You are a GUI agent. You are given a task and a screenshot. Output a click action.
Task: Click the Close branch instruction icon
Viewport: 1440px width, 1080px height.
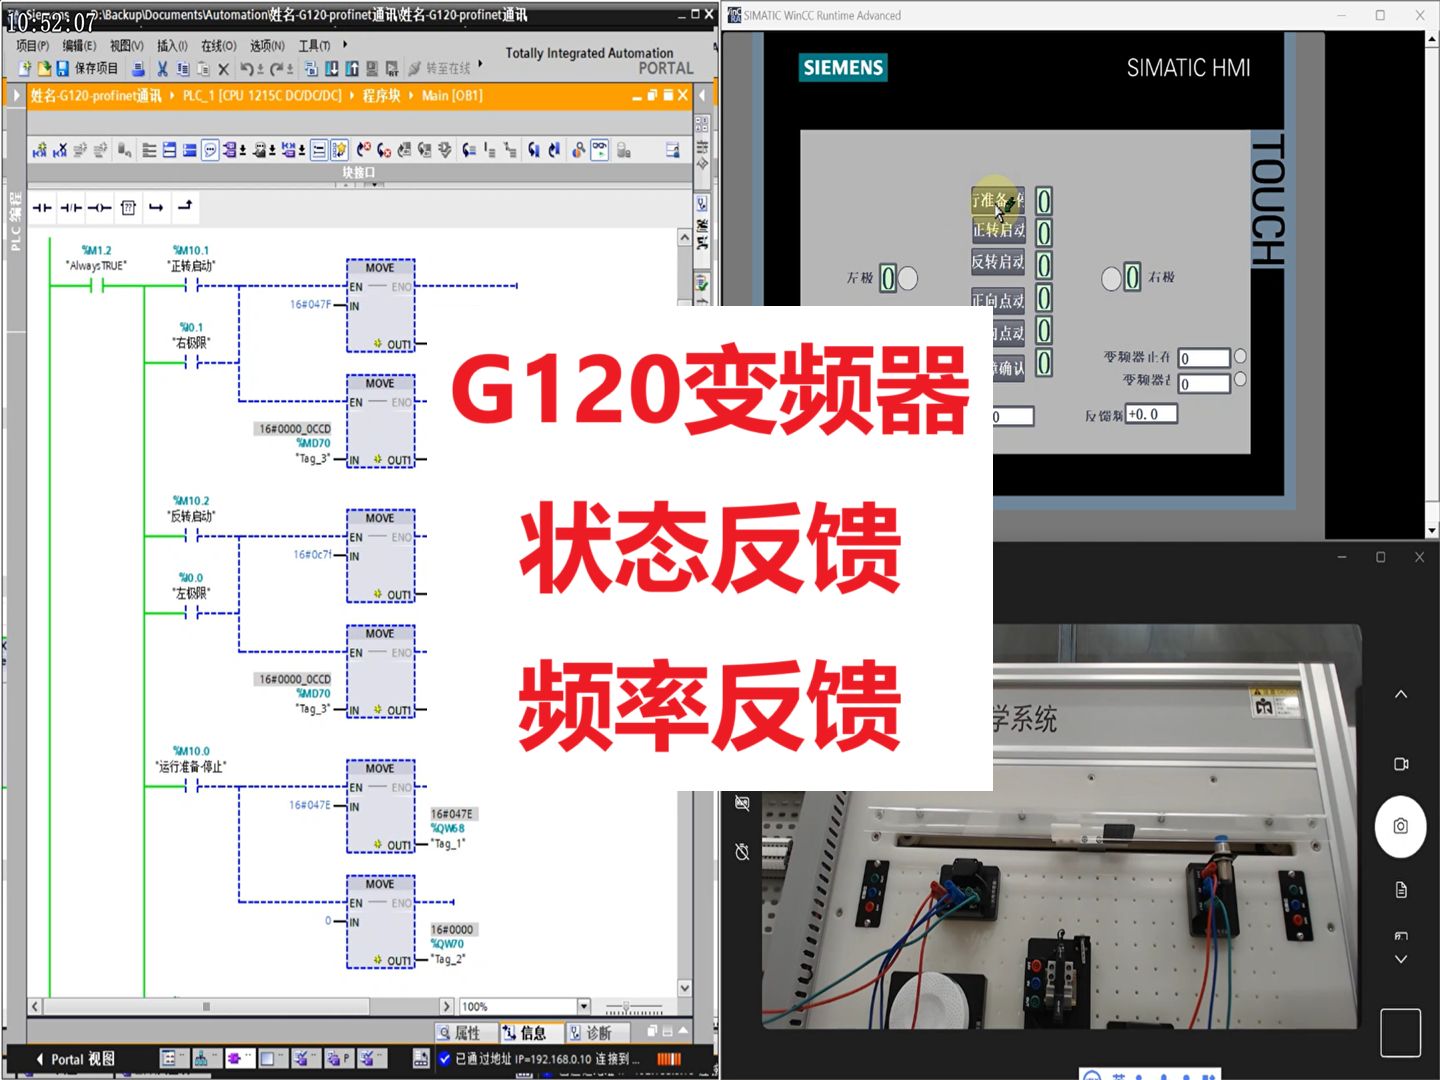tap(185, 206)
